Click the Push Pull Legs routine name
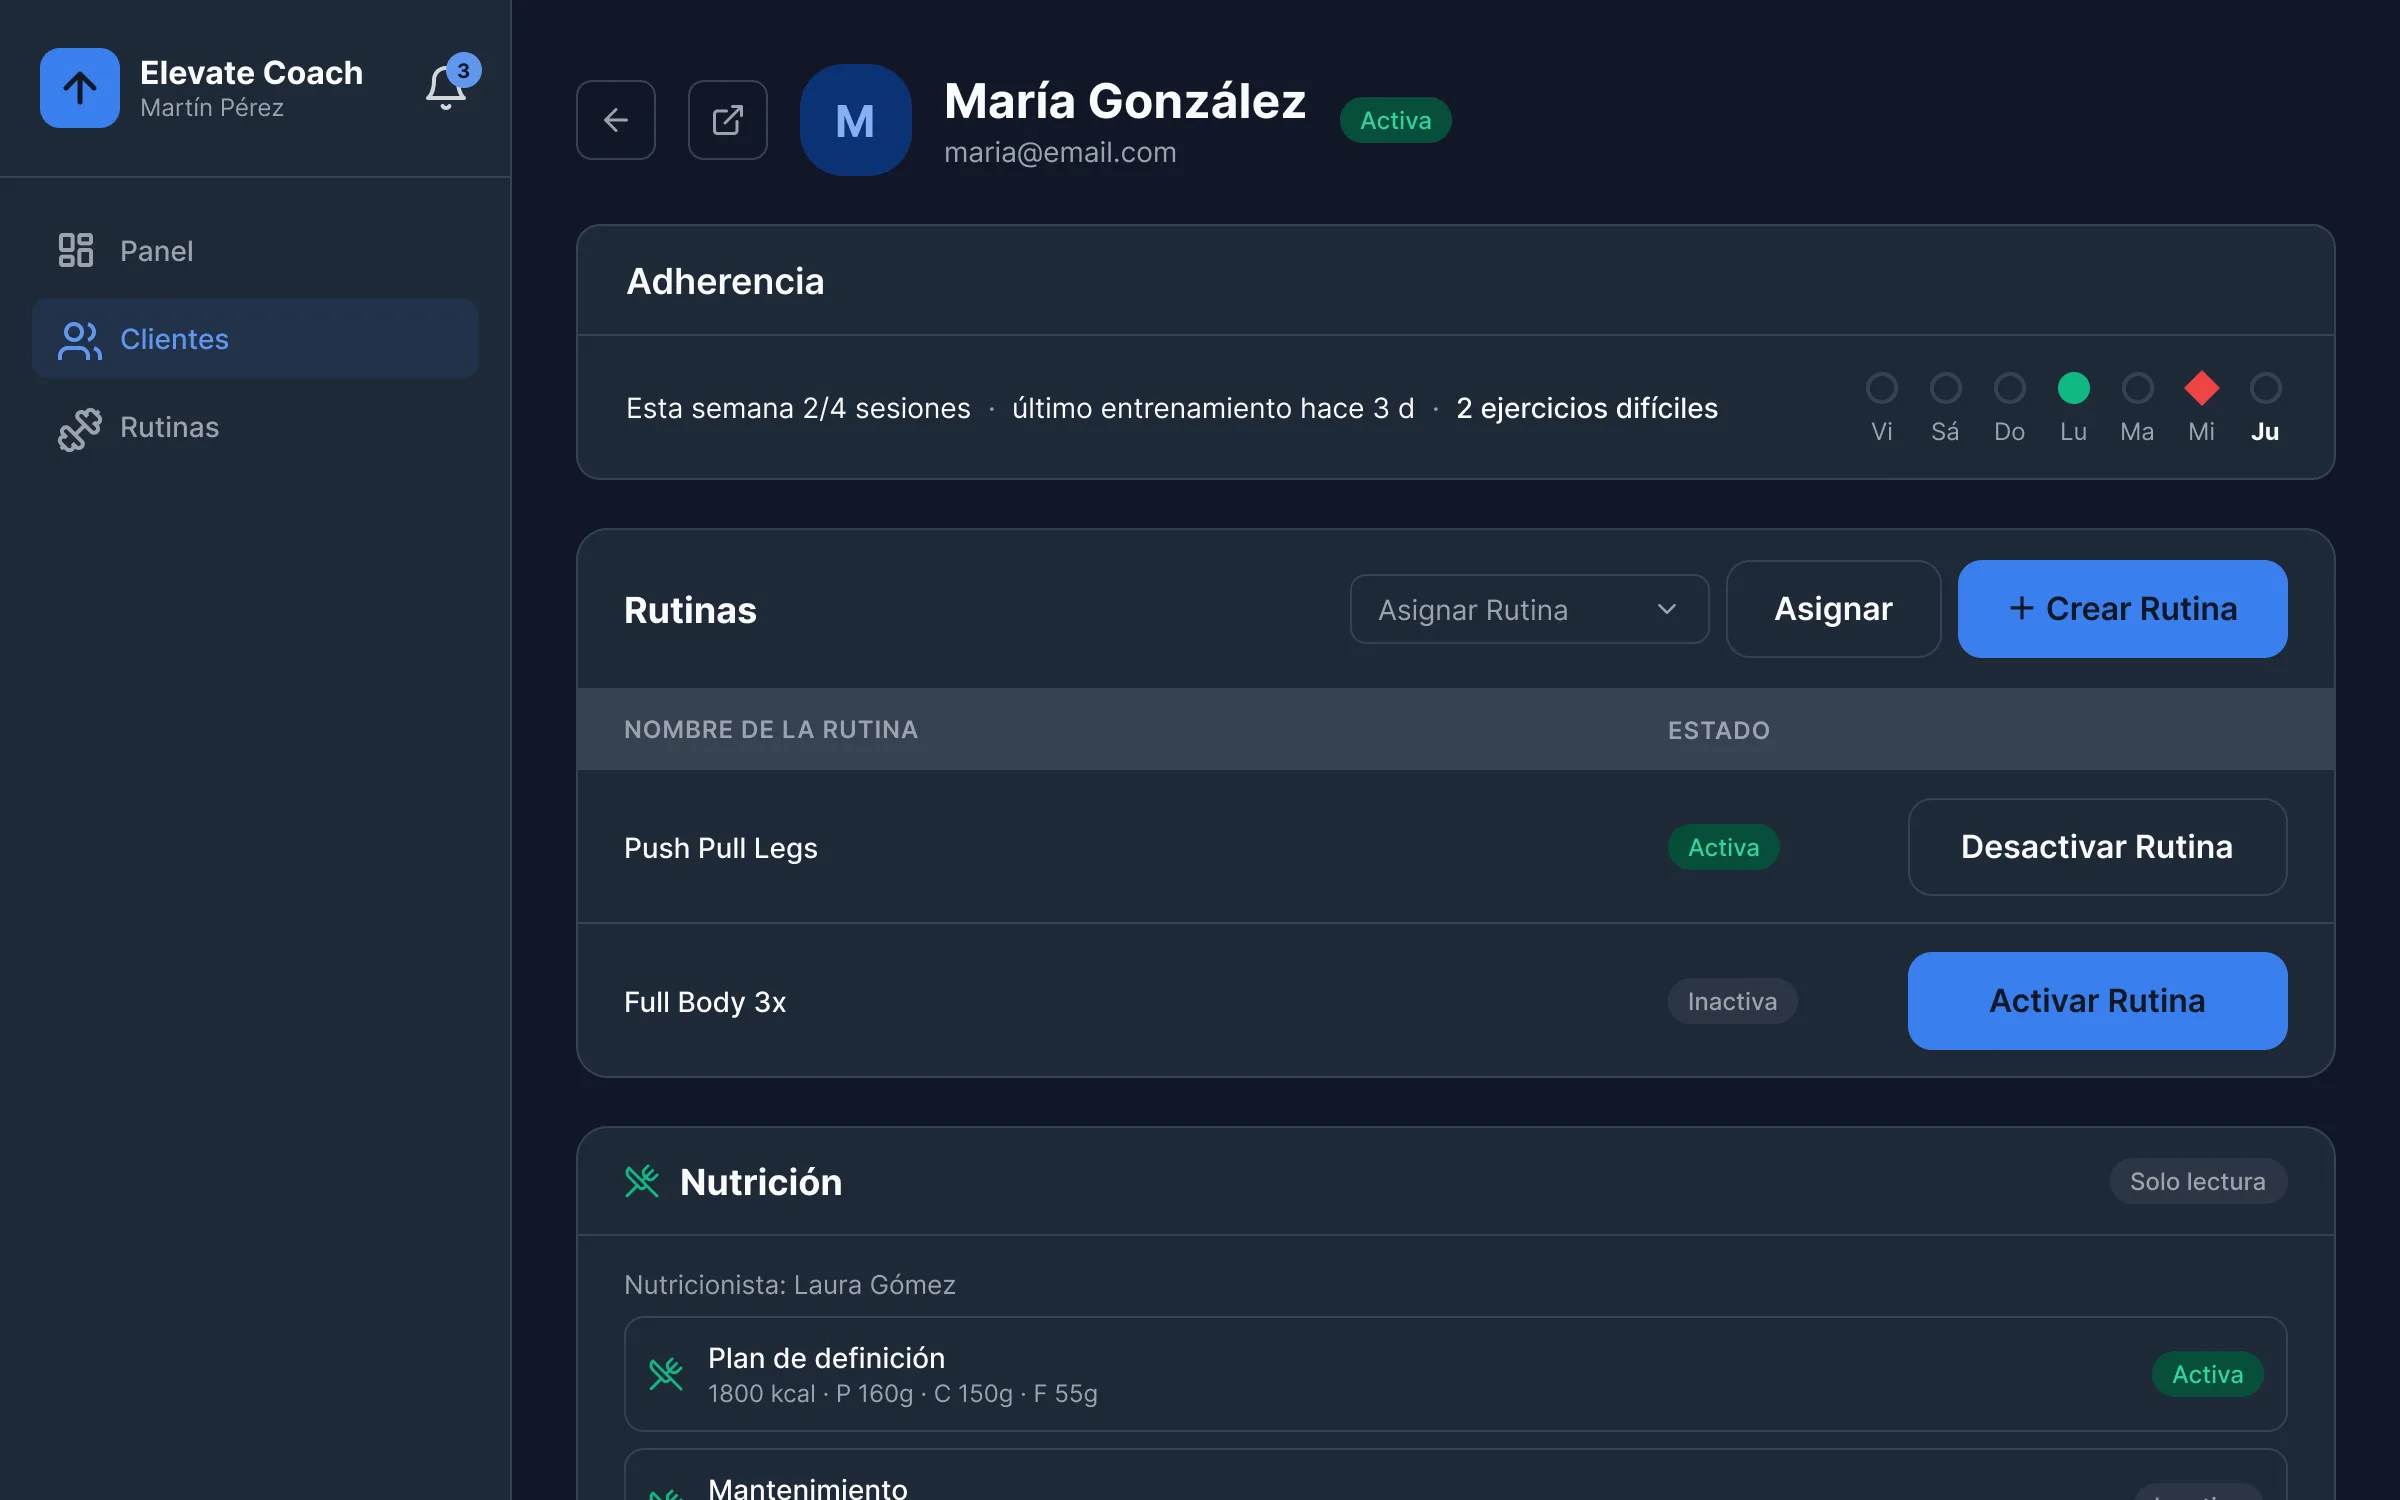 coord(721,848)
